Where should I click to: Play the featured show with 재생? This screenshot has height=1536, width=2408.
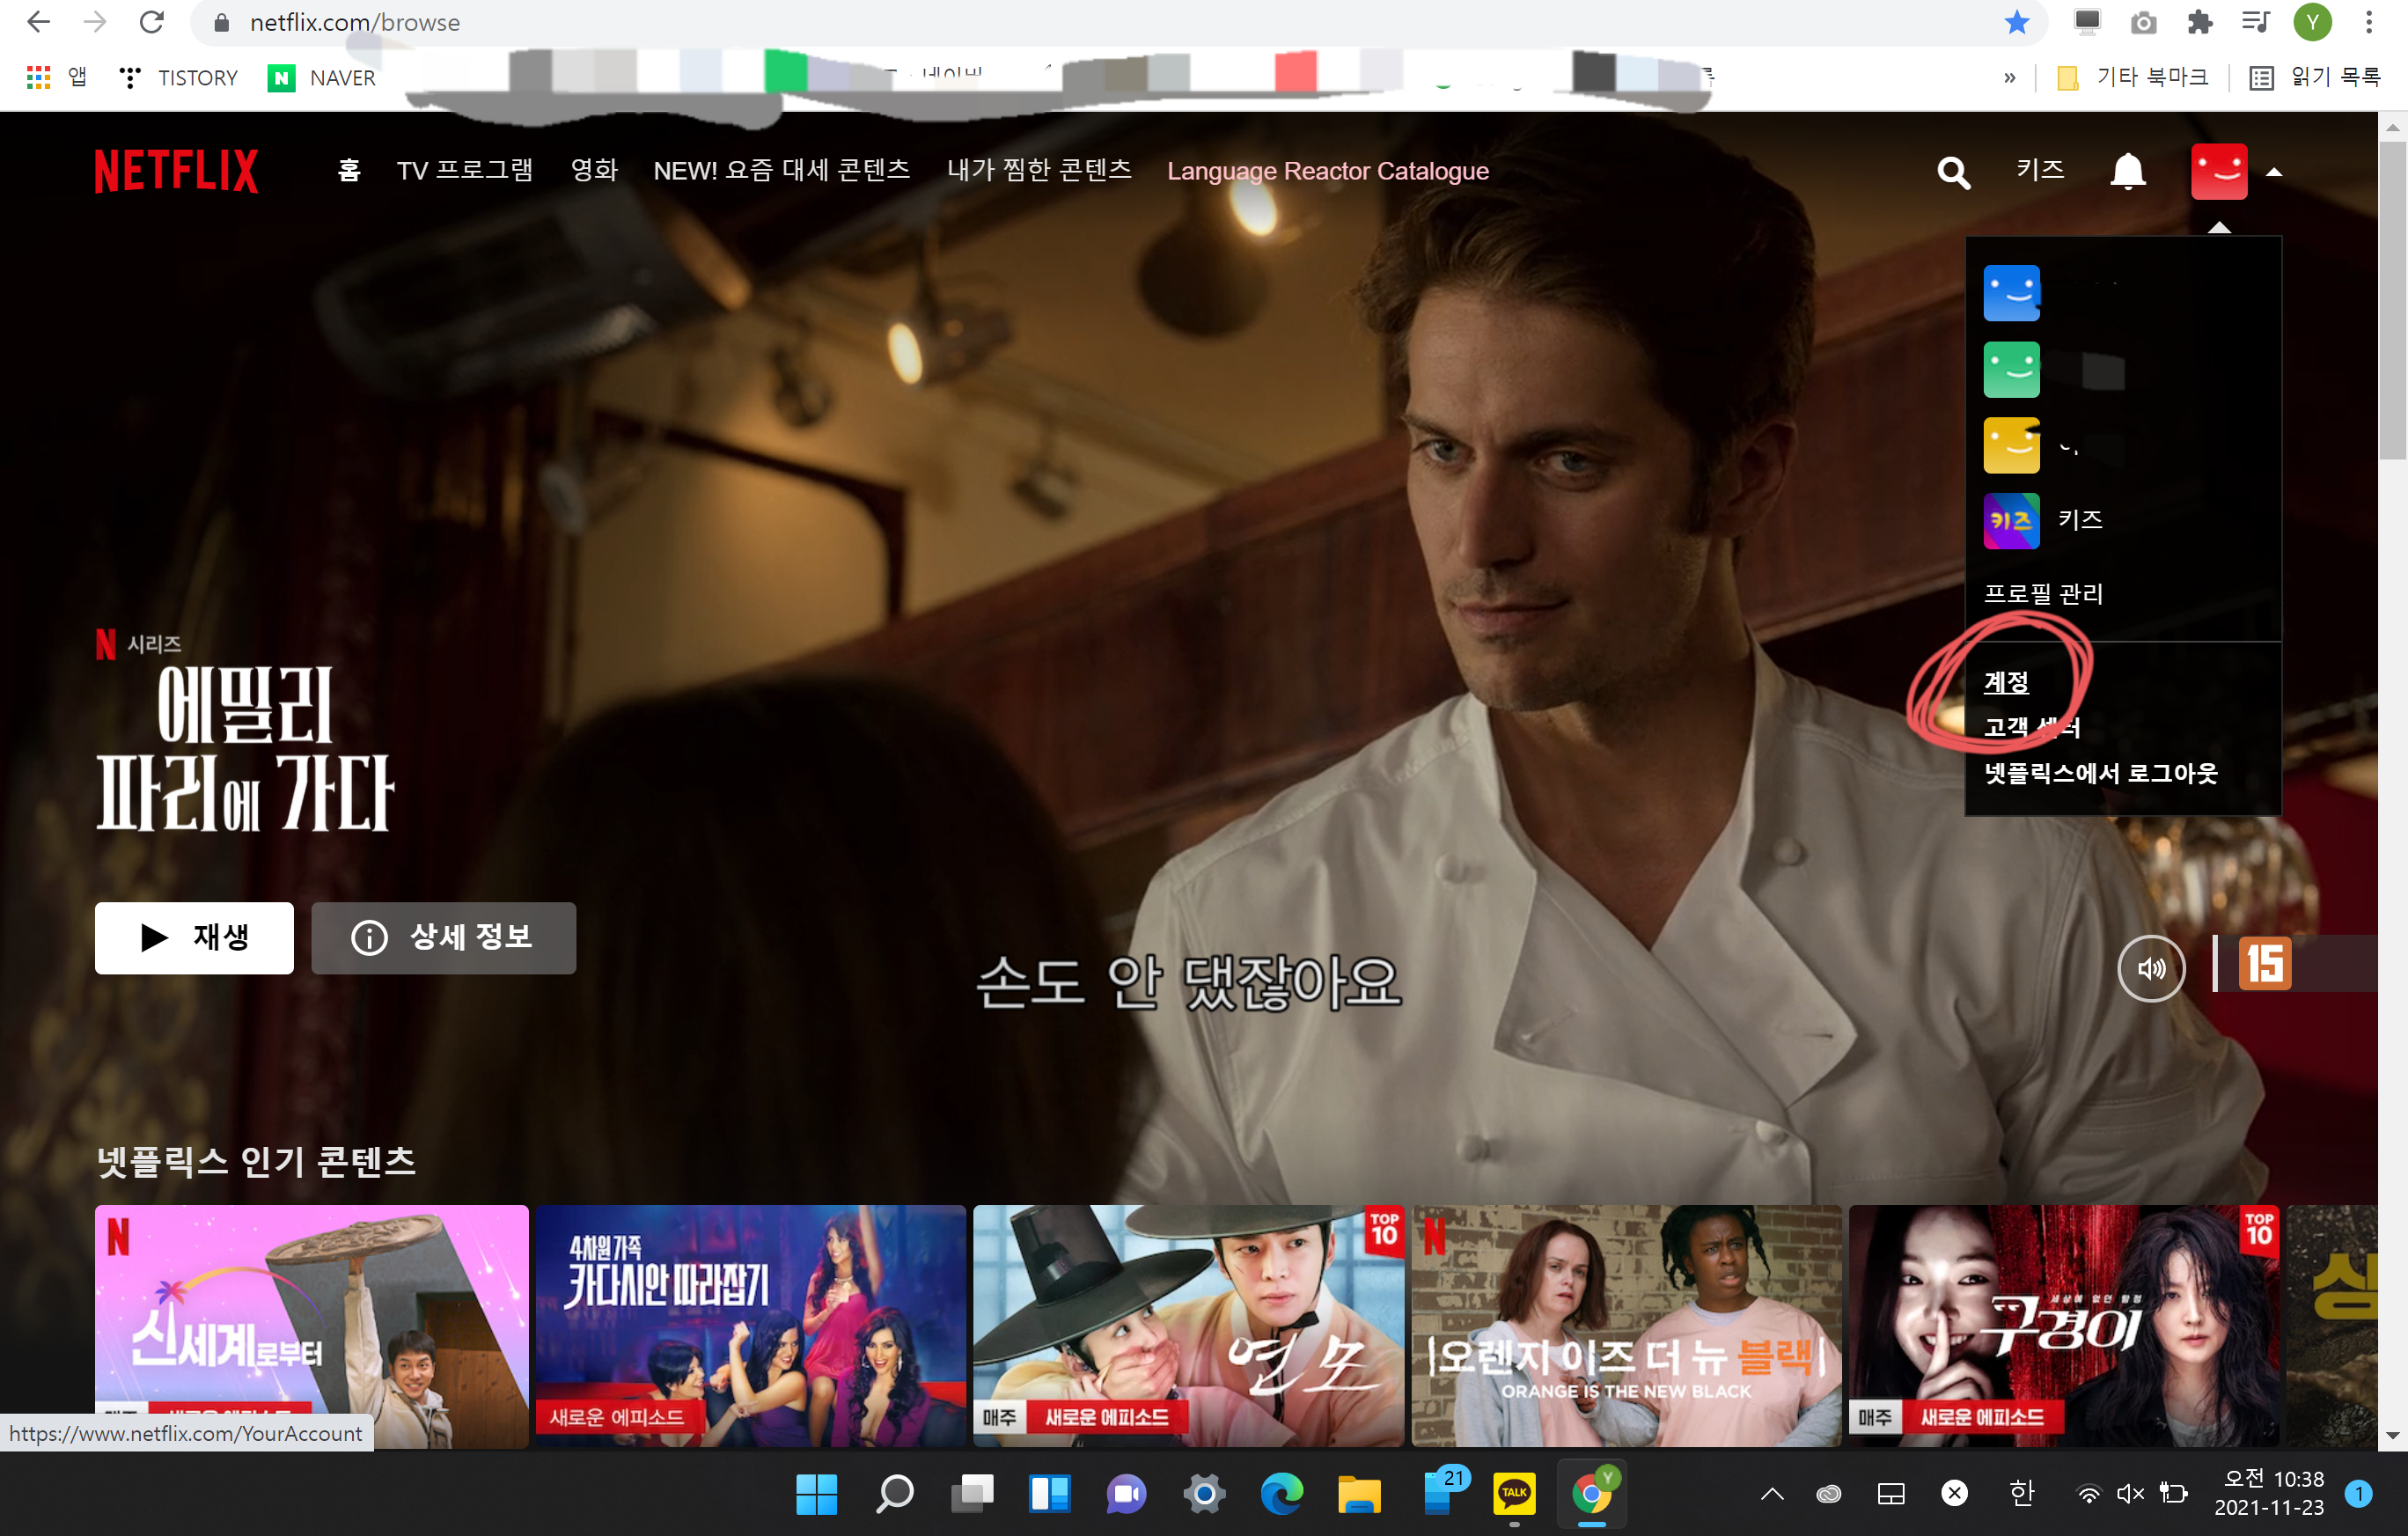194,938
